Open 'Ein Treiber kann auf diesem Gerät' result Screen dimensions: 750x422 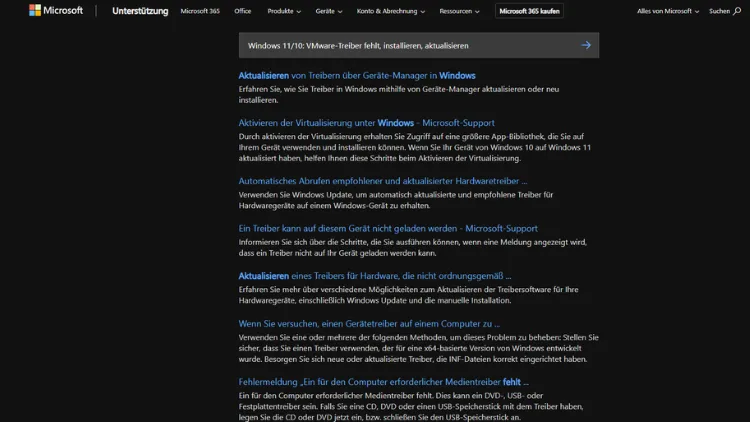(388, 228)
